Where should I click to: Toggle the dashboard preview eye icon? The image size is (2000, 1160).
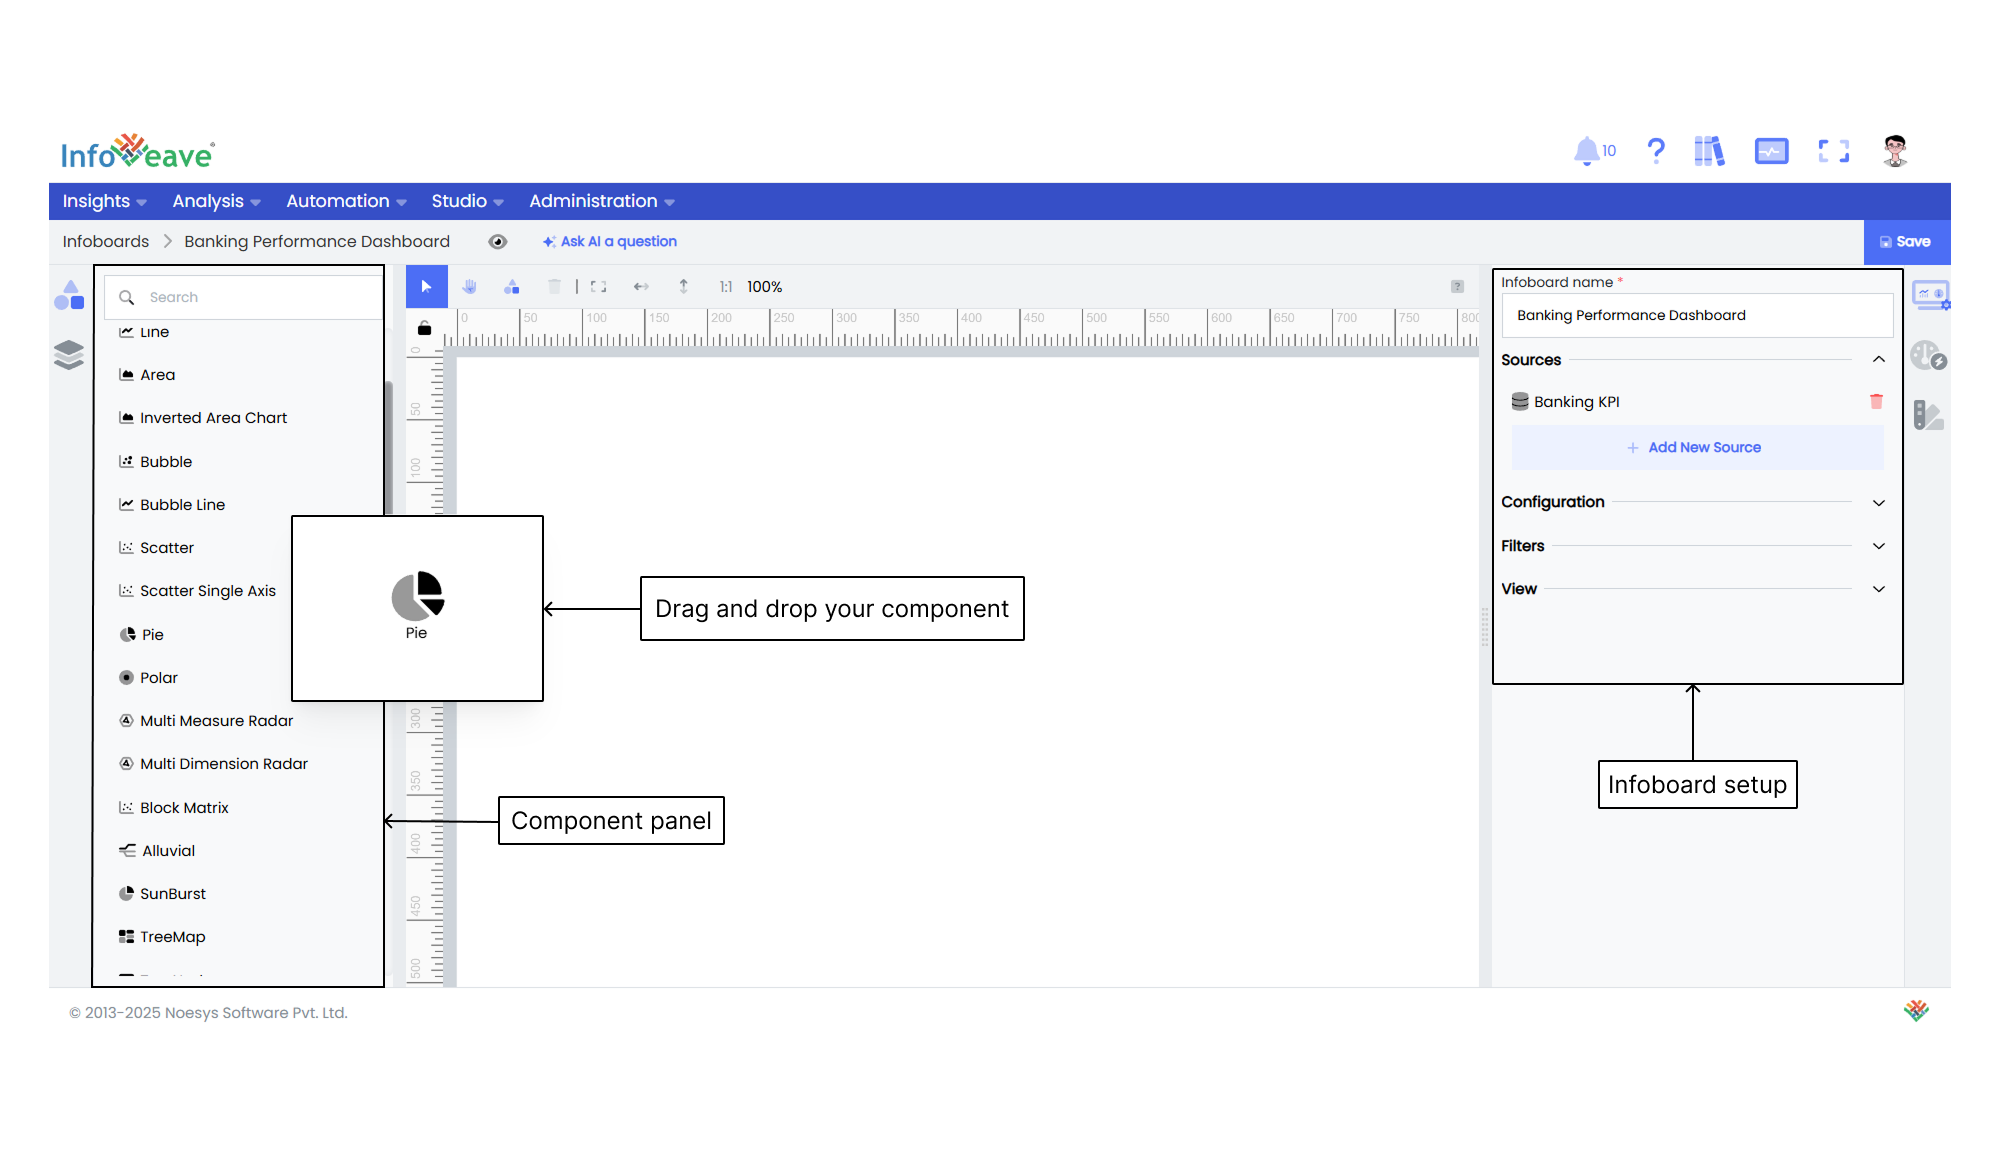coord(498,242)
